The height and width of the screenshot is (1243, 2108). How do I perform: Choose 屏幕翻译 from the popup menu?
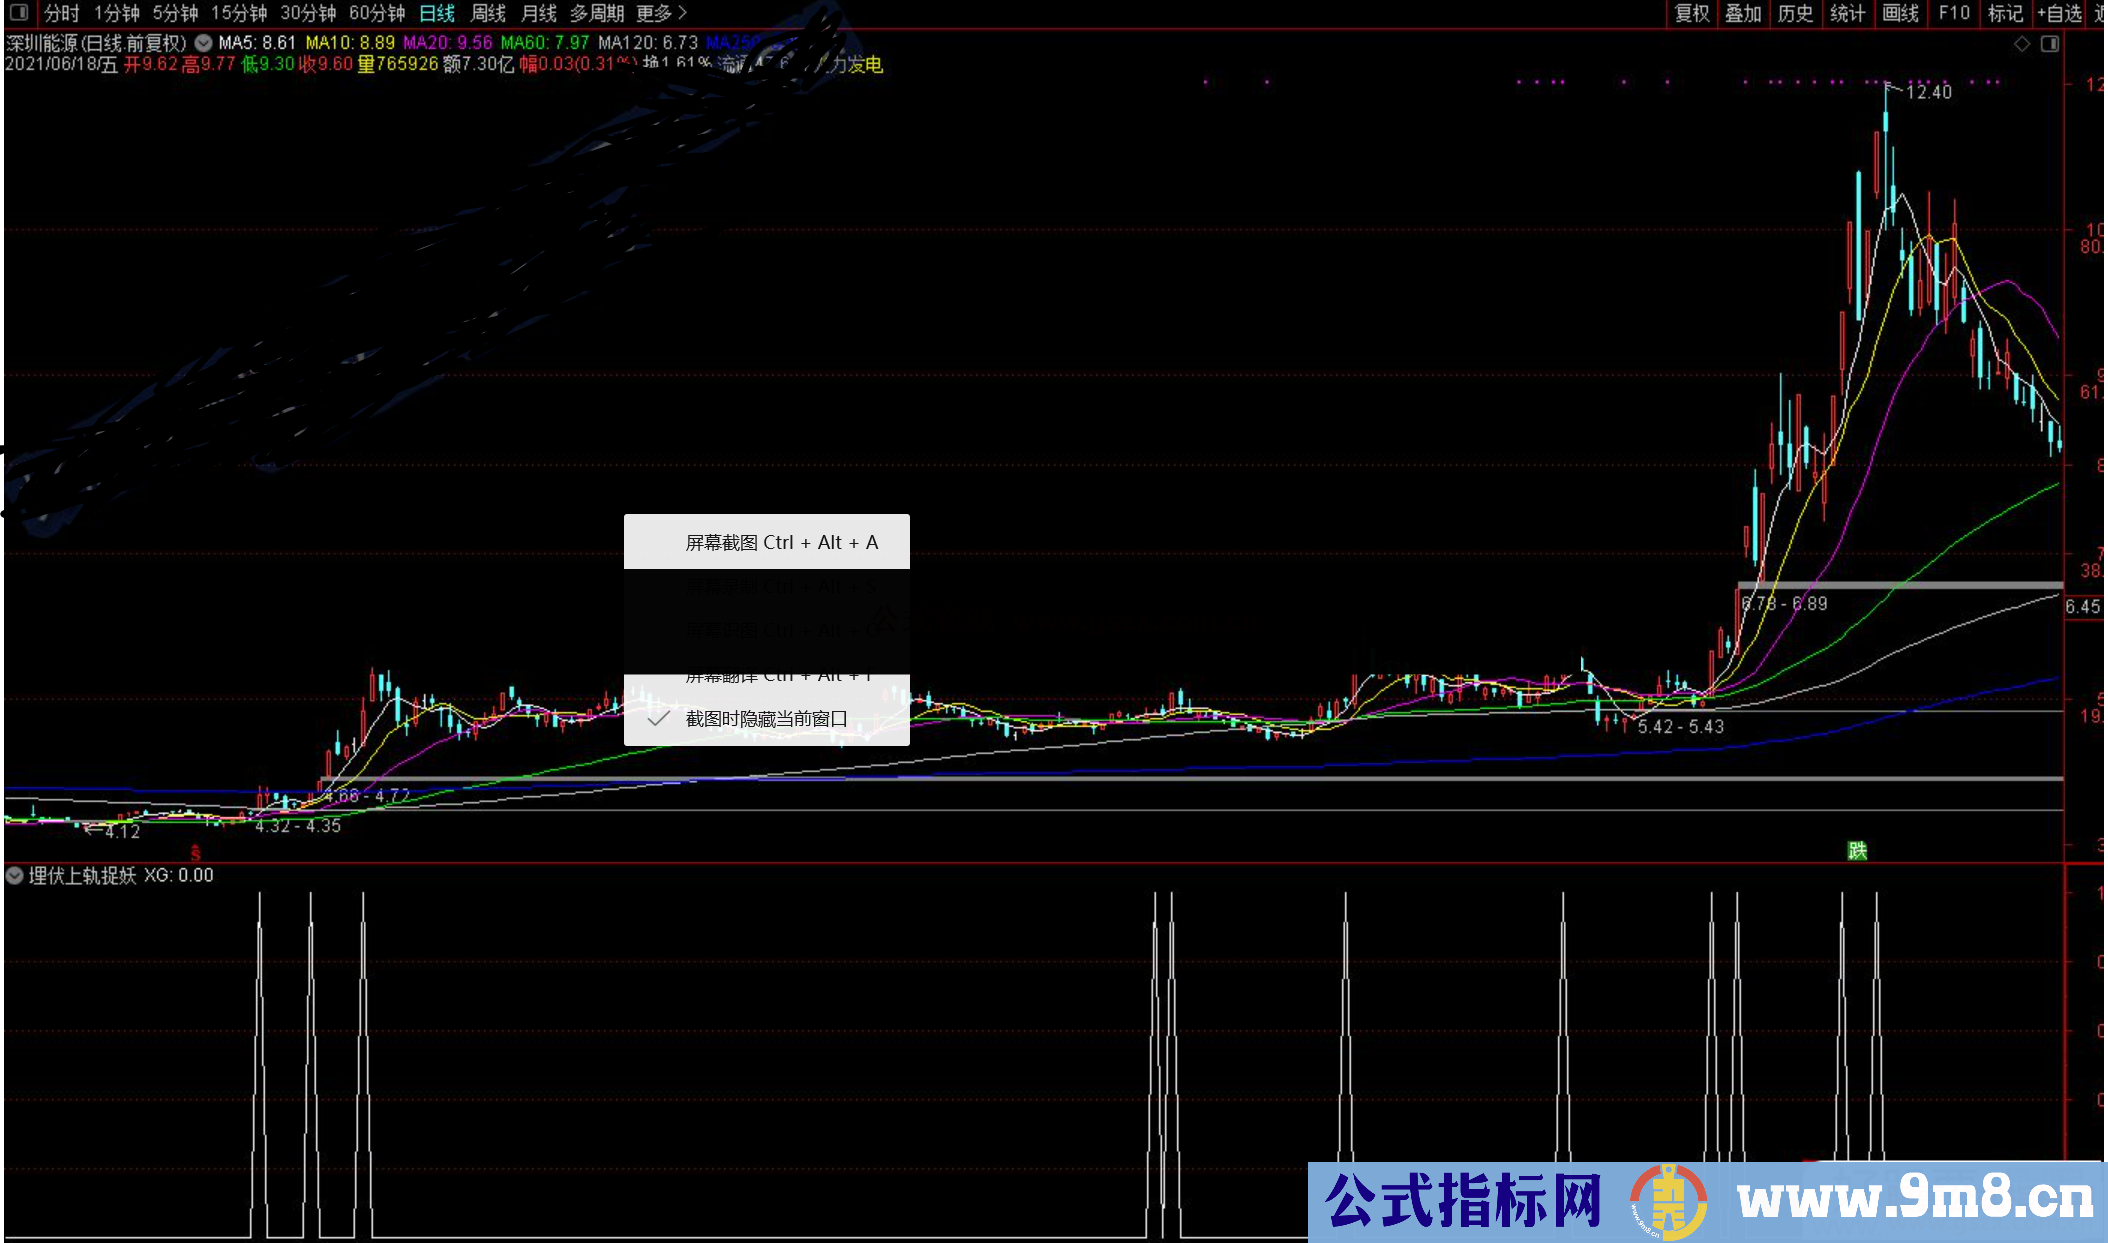coord(780,674)
